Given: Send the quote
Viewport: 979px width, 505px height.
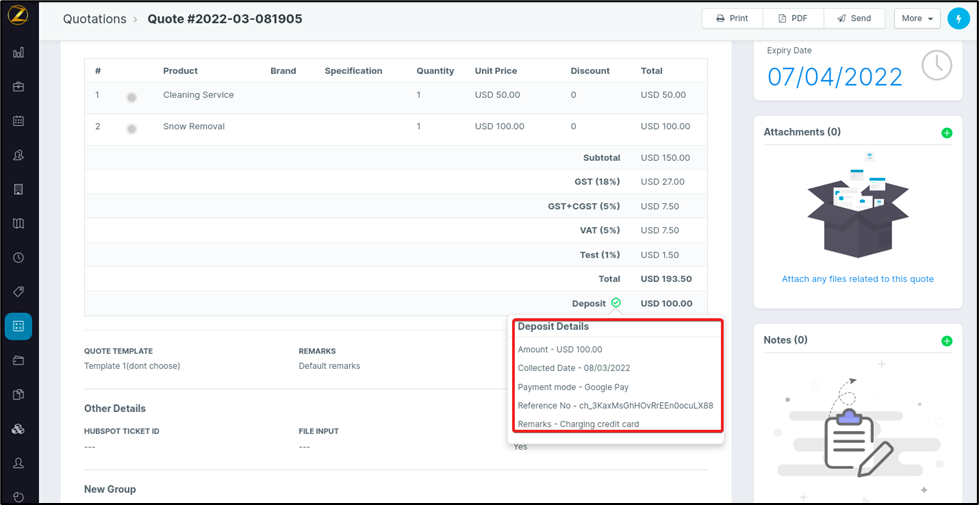Looking at the screenshot, I should (x=854, y=18).
